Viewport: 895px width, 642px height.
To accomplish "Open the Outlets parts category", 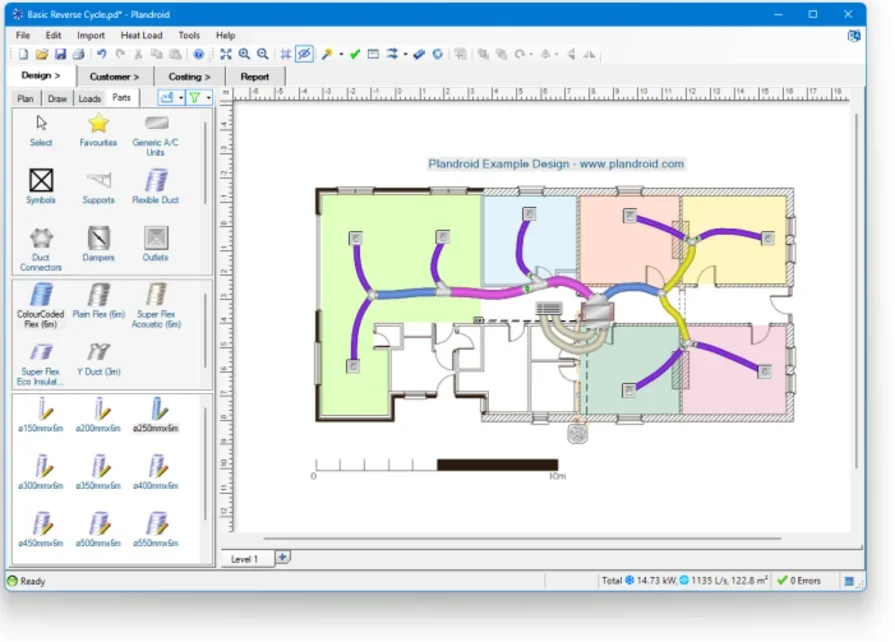I will coord(155,244).
